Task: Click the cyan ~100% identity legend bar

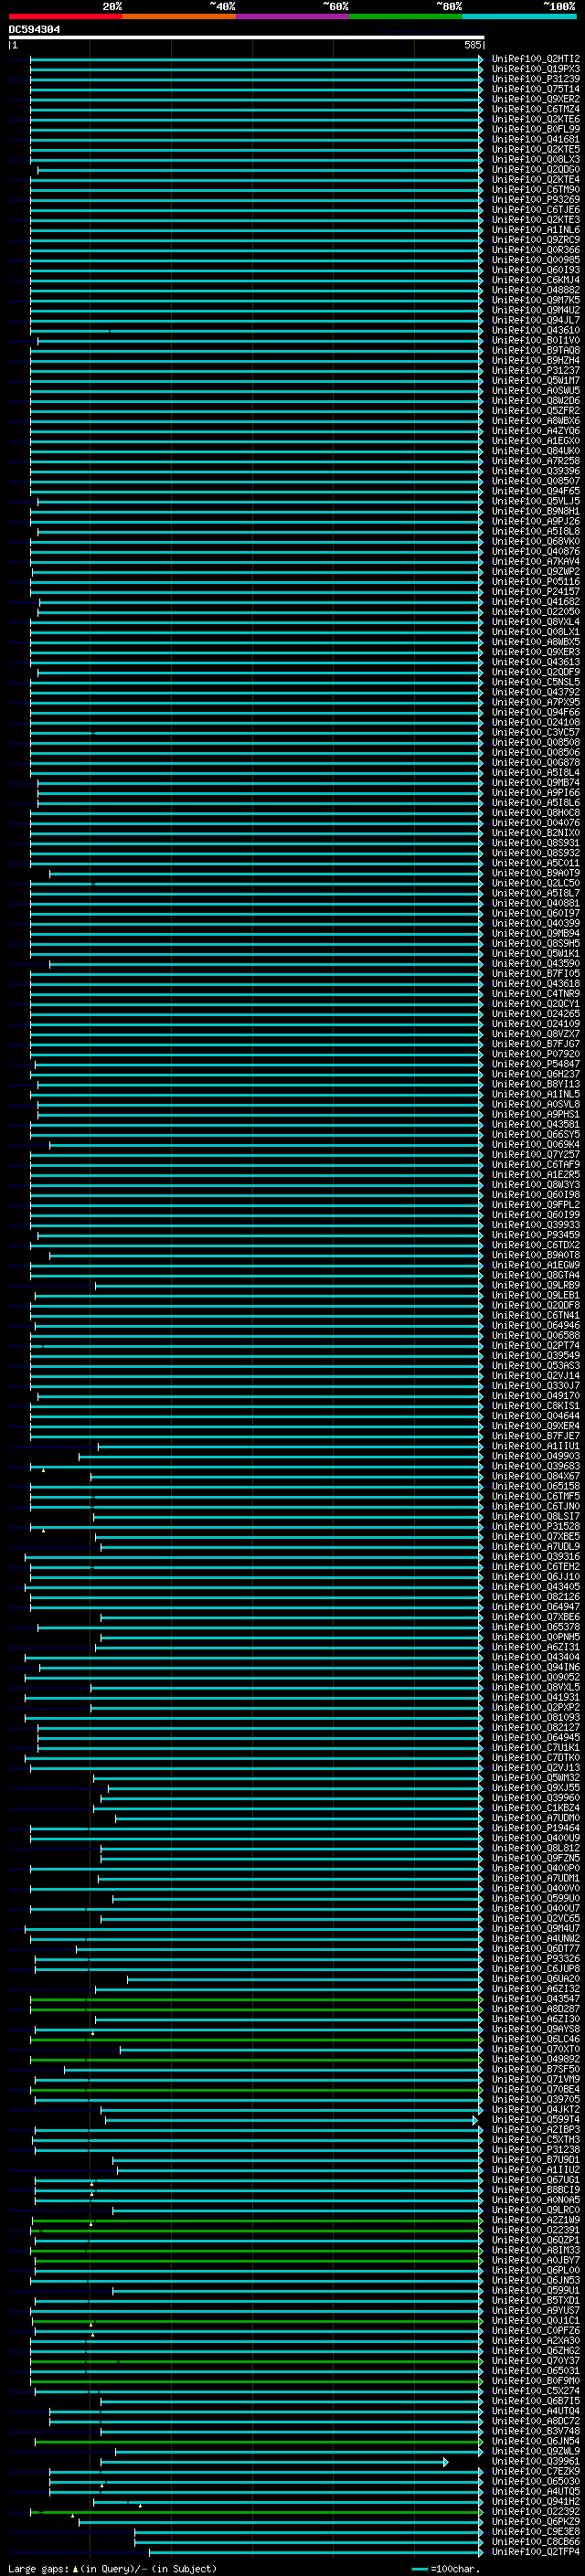Action: (519, 16)
